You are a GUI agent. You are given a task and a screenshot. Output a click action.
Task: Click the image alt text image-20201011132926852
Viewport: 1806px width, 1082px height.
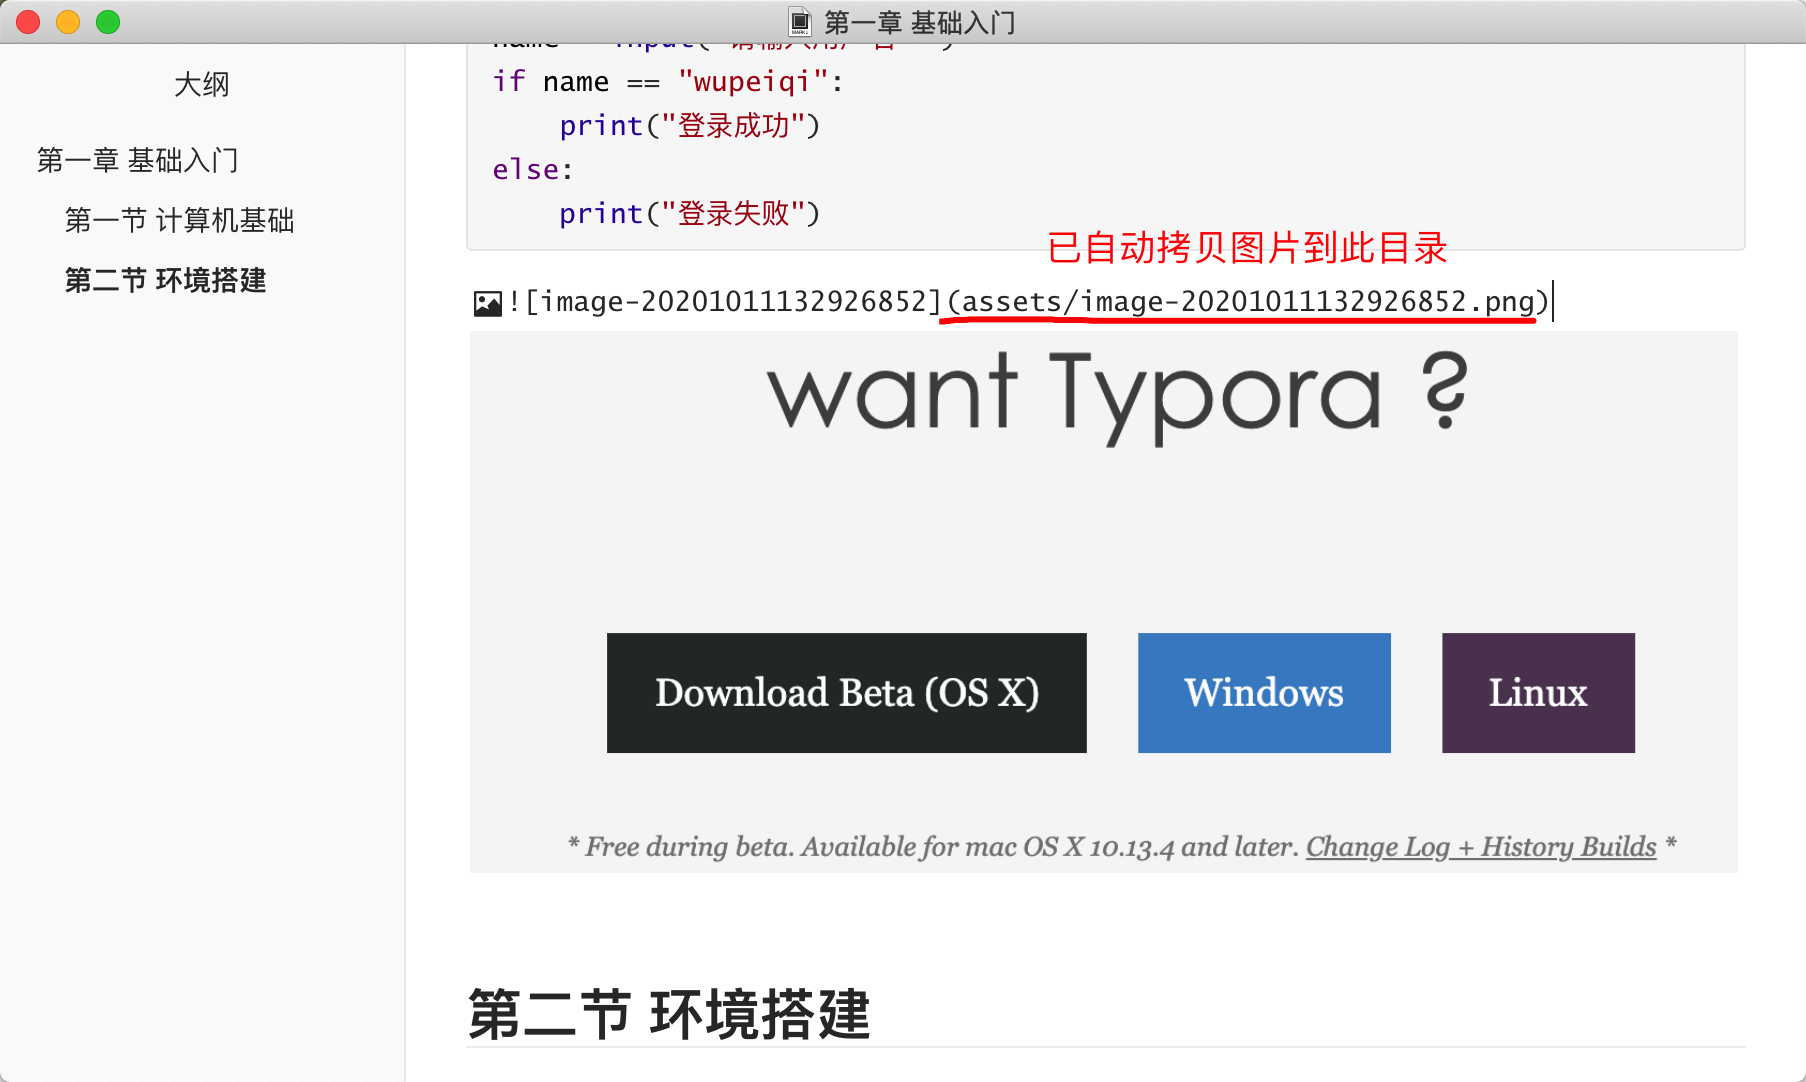[734, 301]
